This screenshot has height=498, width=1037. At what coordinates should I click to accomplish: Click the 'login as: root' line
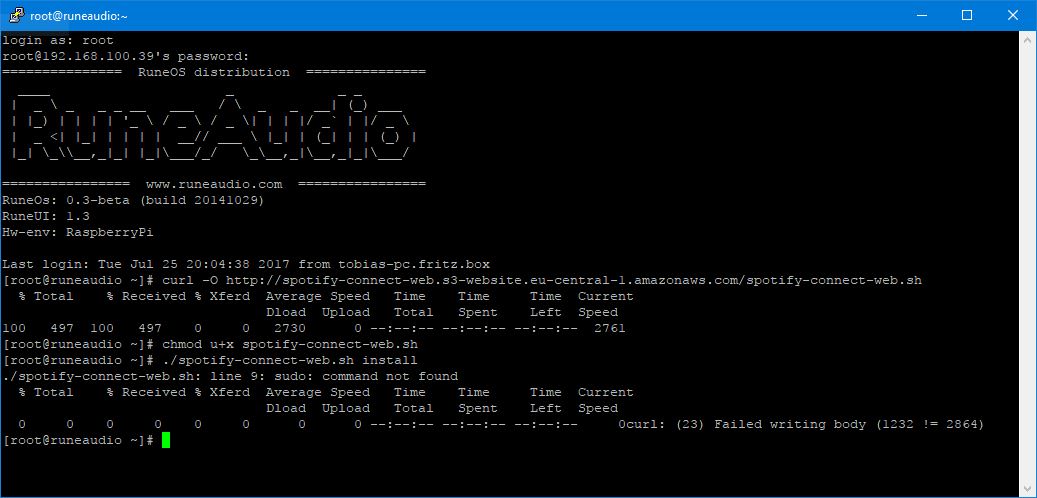(58, 40)
